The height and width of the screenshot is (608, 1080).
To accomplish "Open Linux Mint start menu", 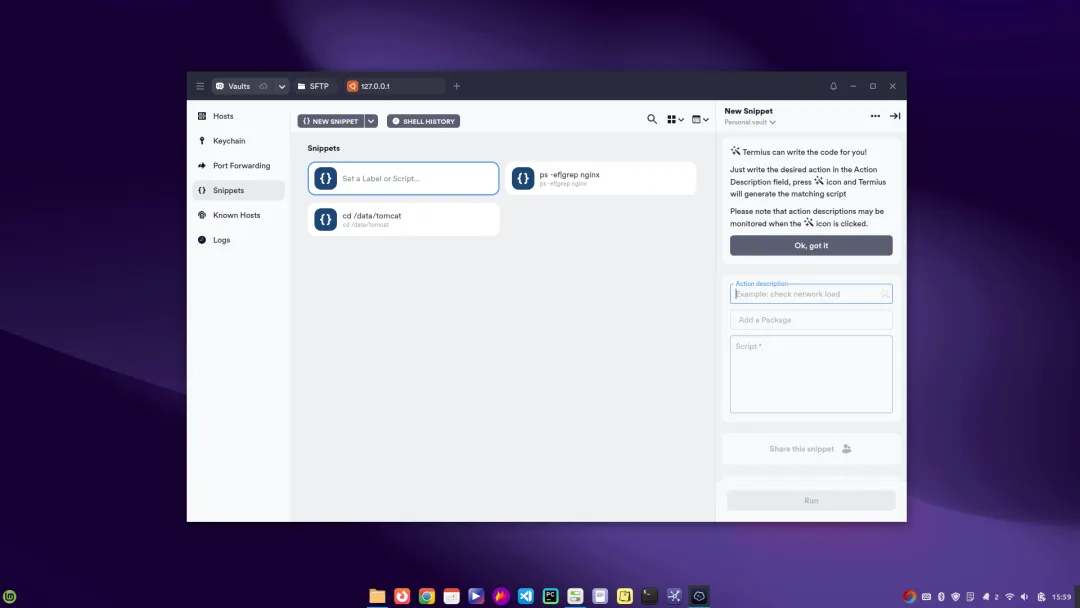I will coord(10,596).
